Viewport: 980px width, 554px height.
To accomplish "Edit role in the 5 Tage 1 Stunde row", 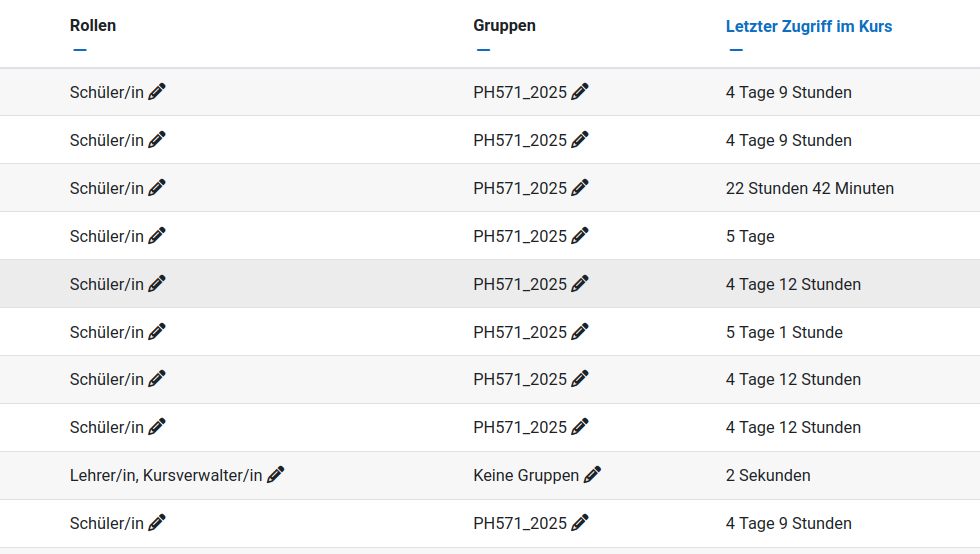I will (x=157, y=331).
